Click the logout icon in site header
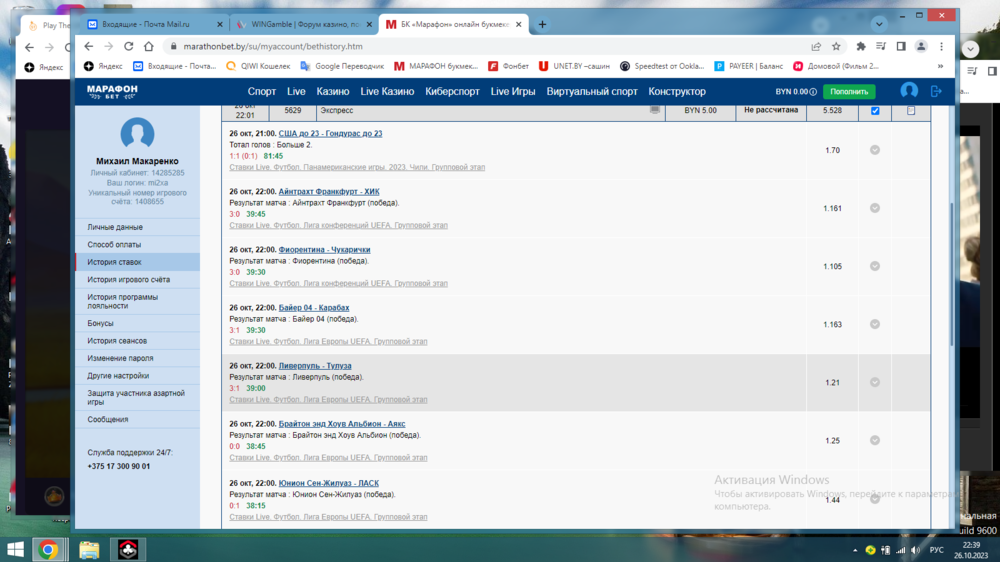1000x562 pixels. pos(936,91)
